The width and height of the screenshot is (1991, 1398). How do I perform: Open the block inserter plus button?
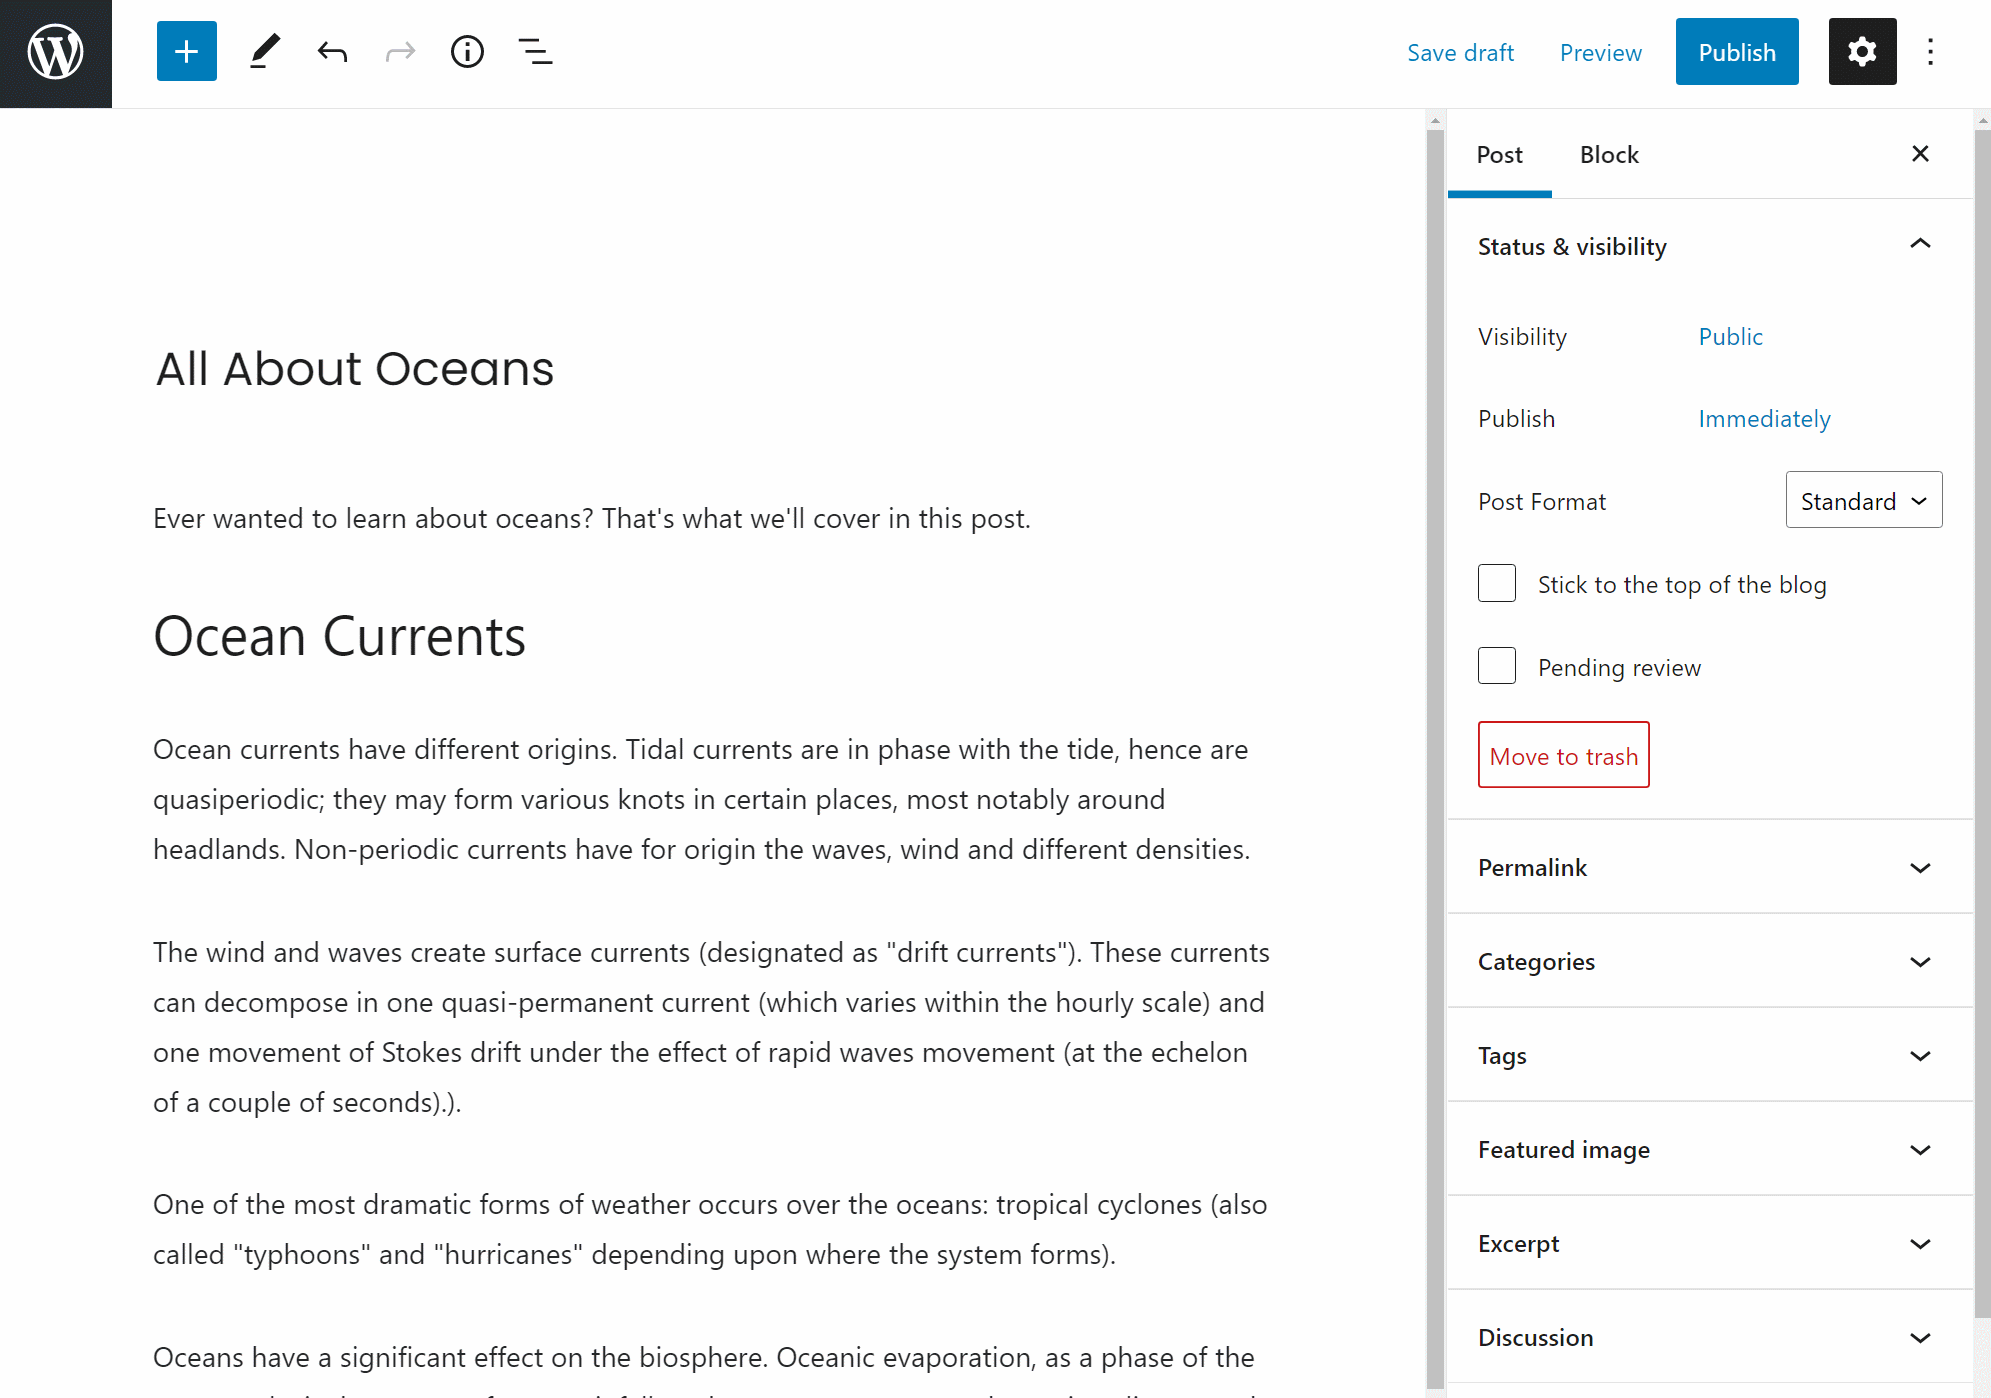(x=187, y=52)
